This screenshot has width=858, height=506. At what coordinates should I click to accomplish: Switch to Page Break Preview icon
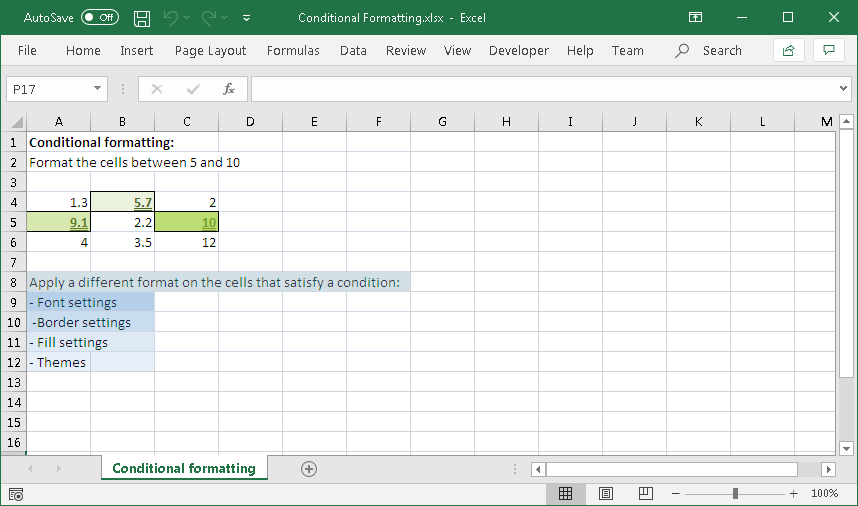pos(646,493)
